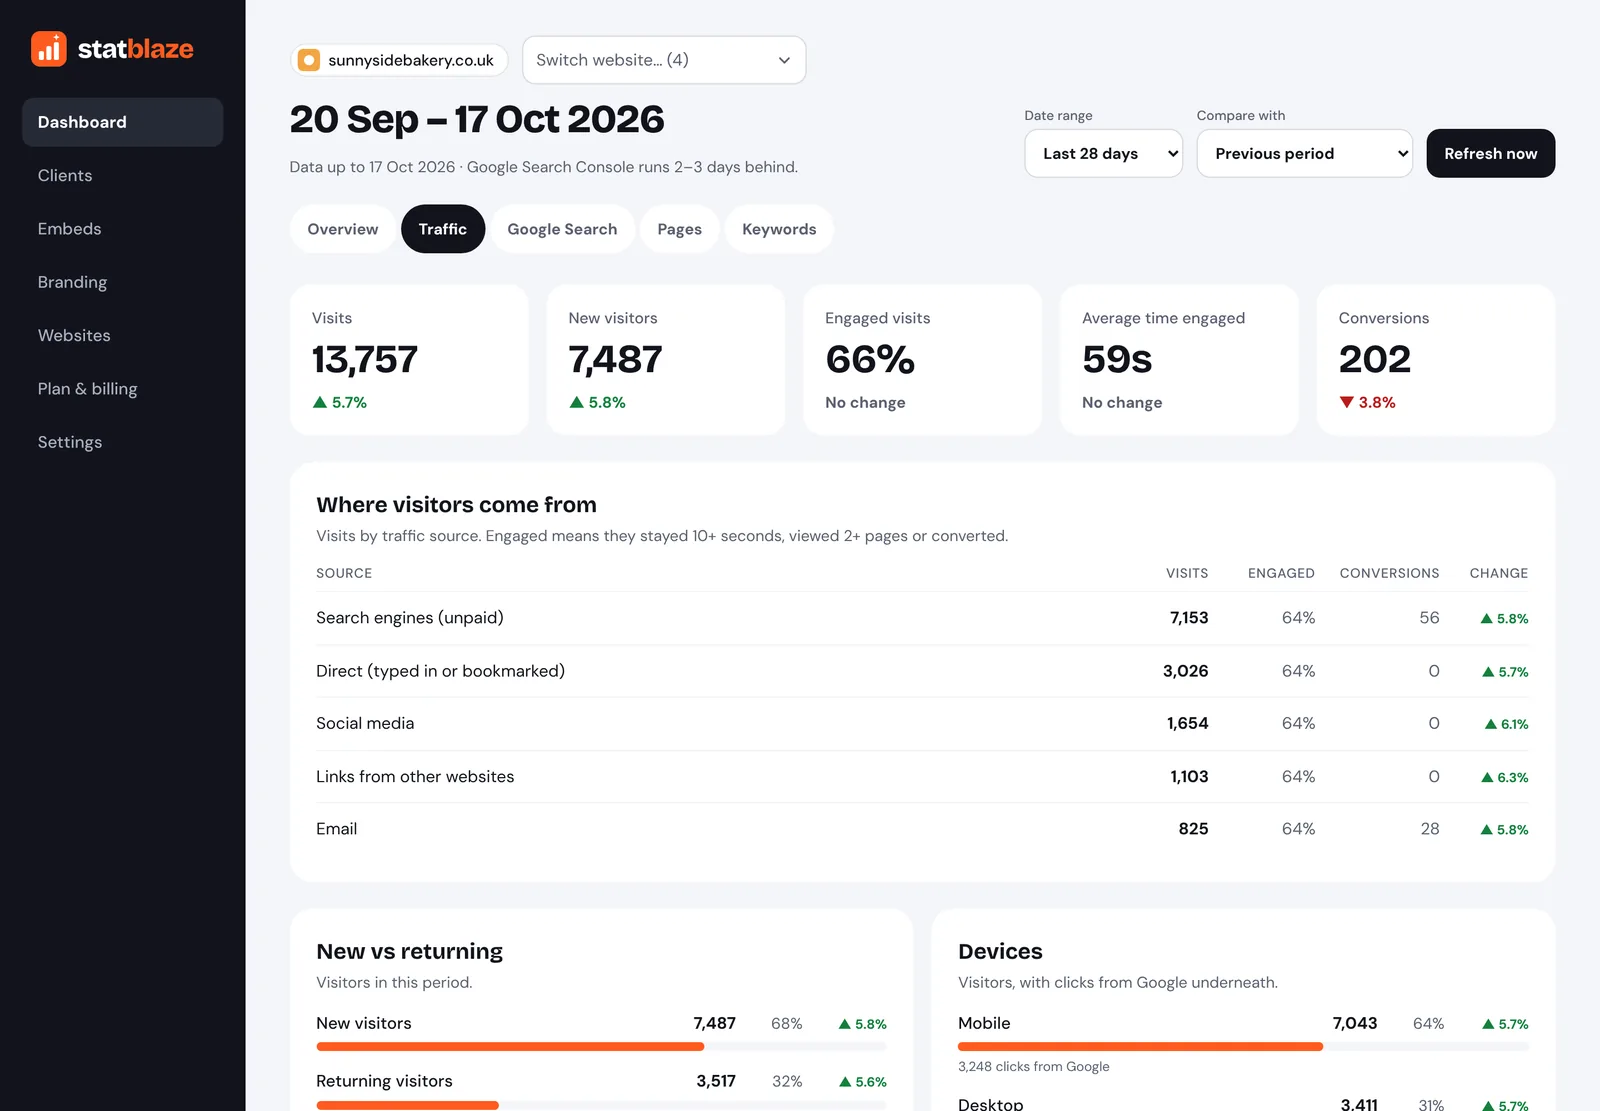Click the statblaze logo icon
1600x1111 pixels.
[48, 49]
